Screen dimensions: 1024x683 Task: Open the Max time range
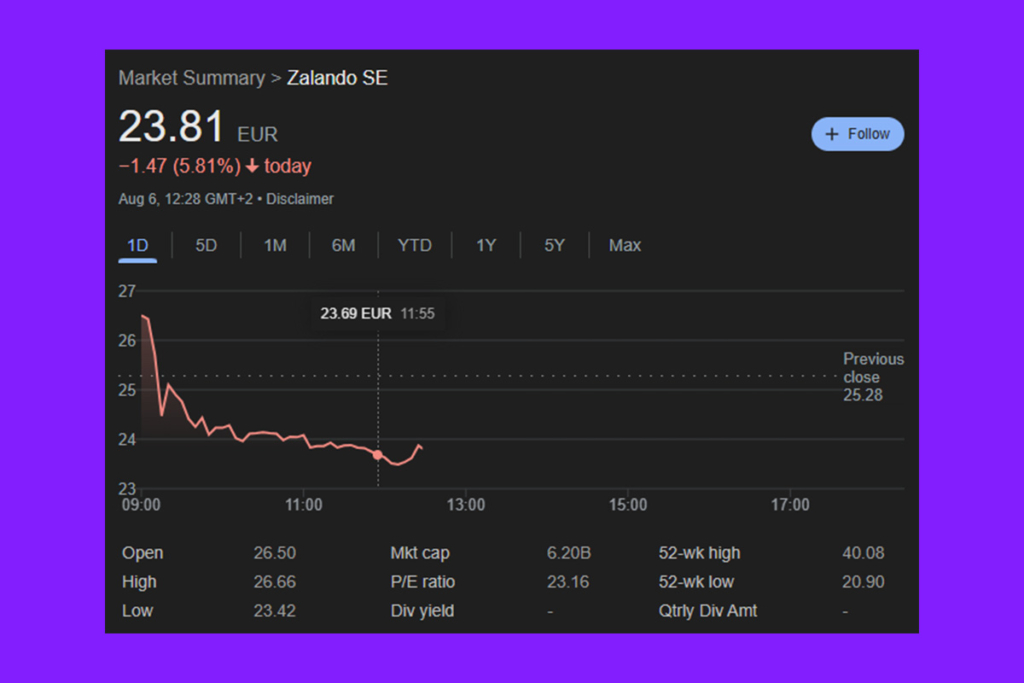click(x=624, y=245)
